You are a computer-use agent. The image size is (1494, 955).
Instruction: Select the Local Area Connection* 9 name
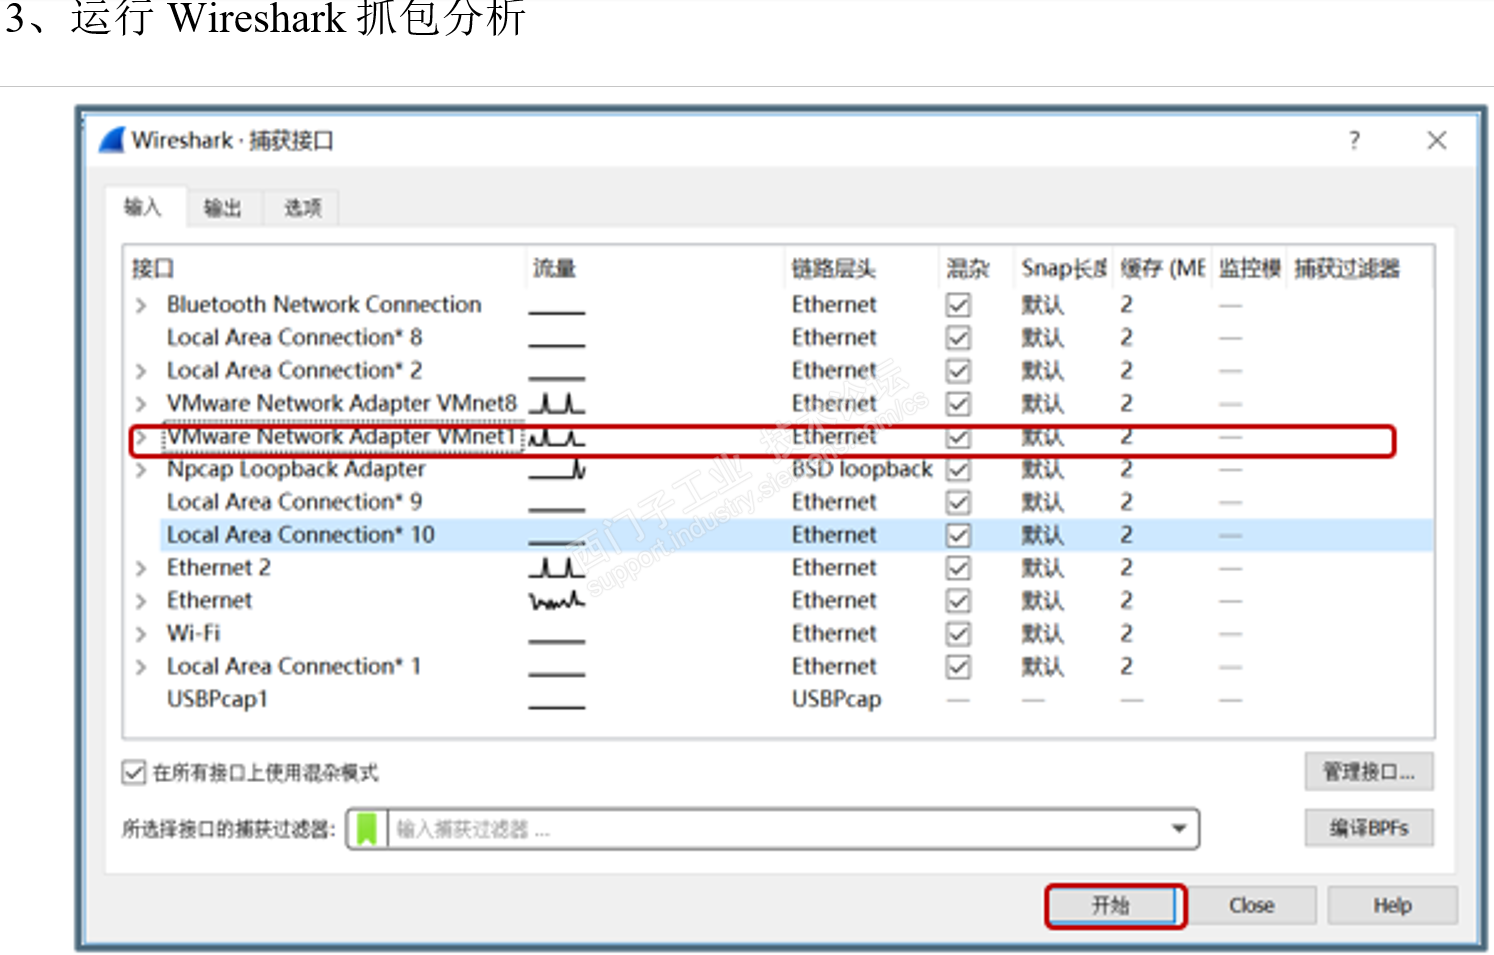coord(294,502)
